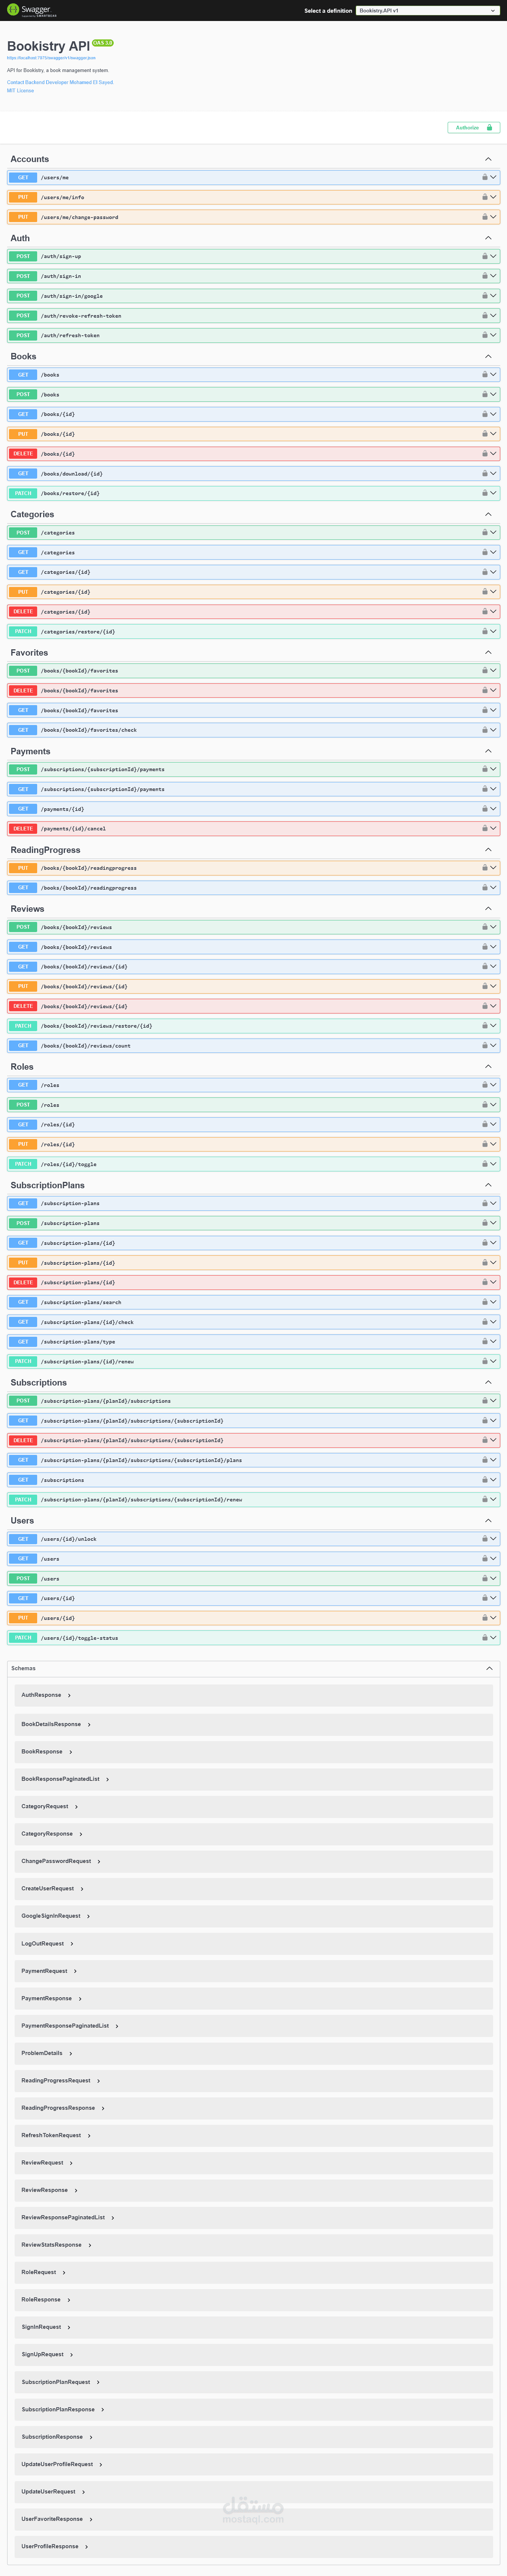The image size is (507, 2576).
Task: Click the path text "/auth/sign-in/google"
Action: click(72, 296)
